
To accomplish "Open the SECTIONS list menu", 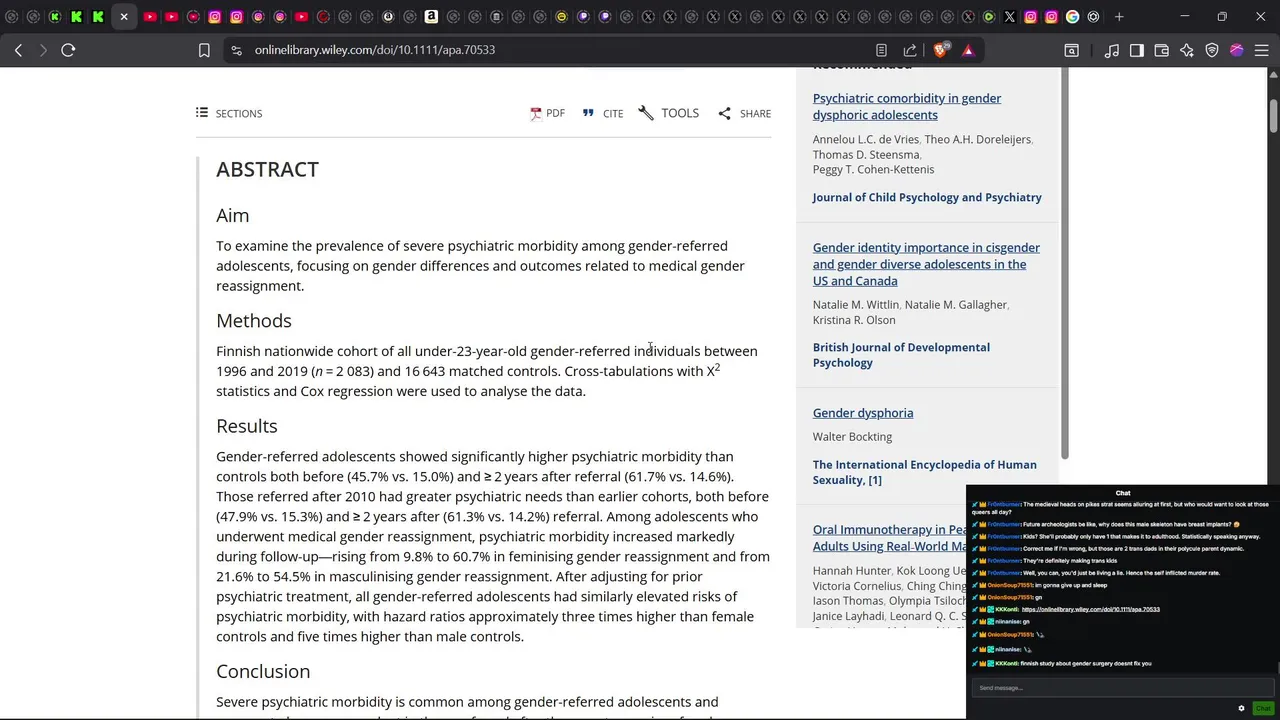I will [229, 113].
